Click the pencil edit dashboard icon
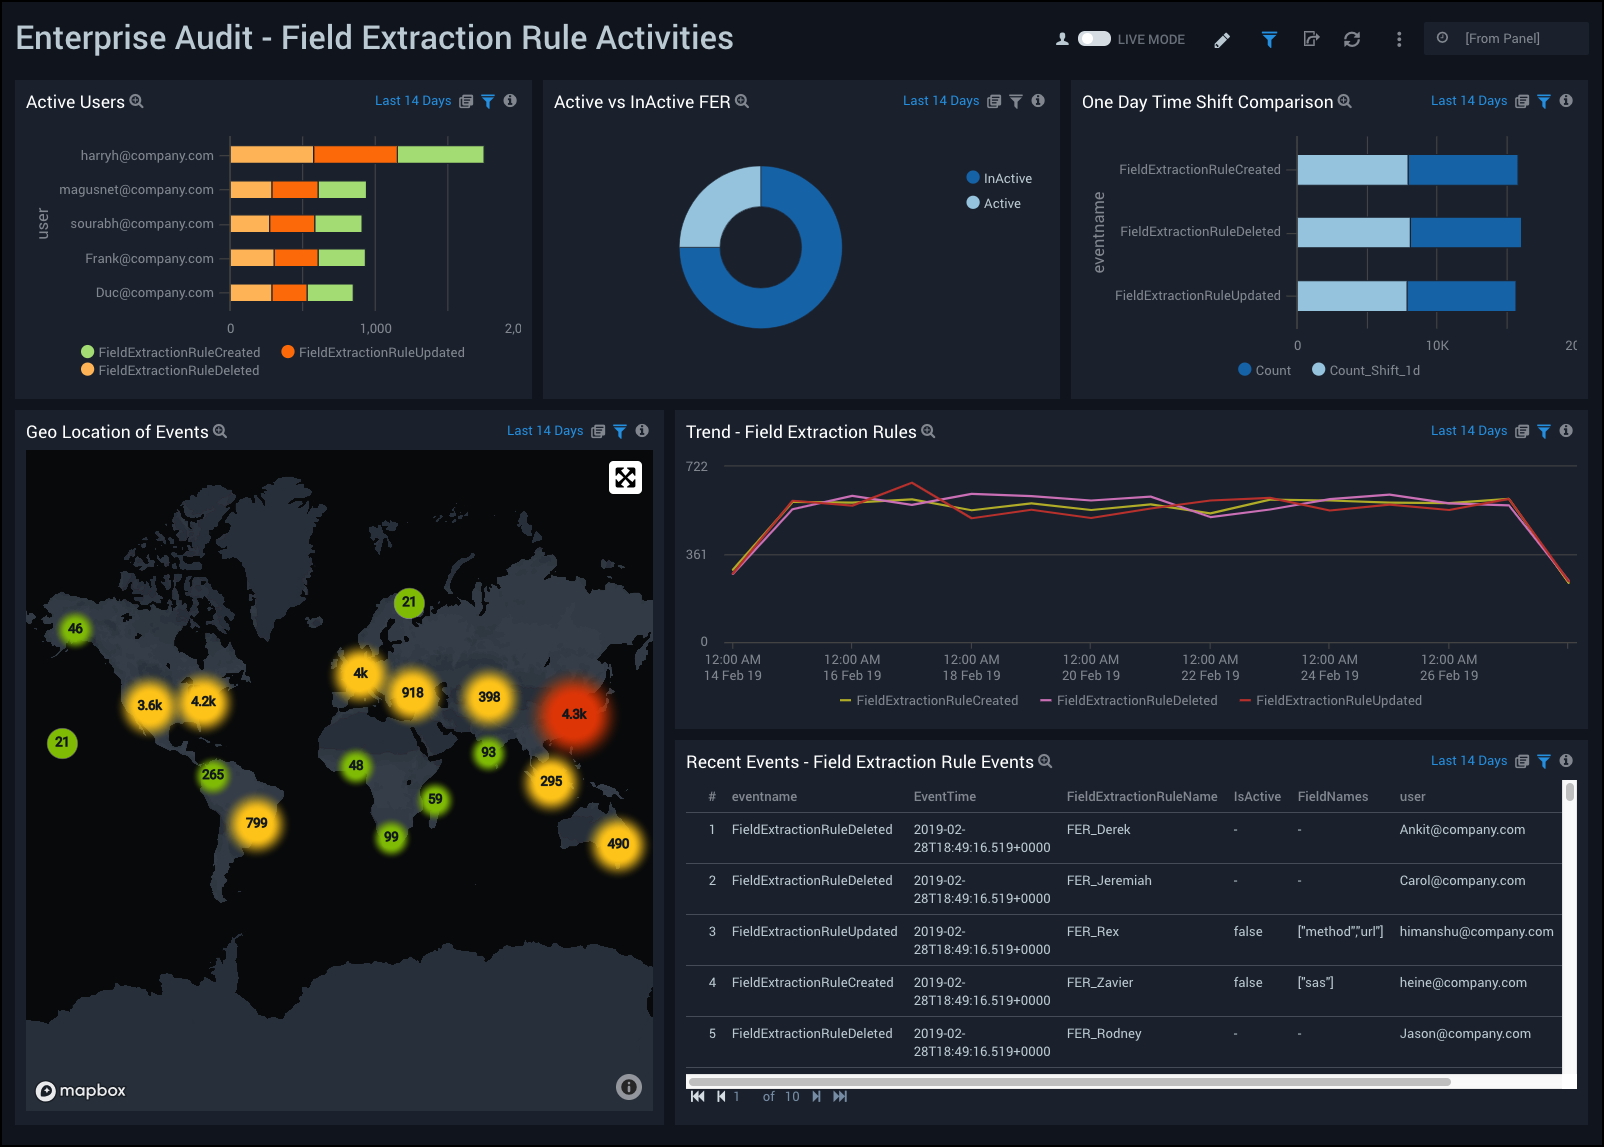Image resolution: width=1604 pixels, height=1147 pixels. 1222,40
